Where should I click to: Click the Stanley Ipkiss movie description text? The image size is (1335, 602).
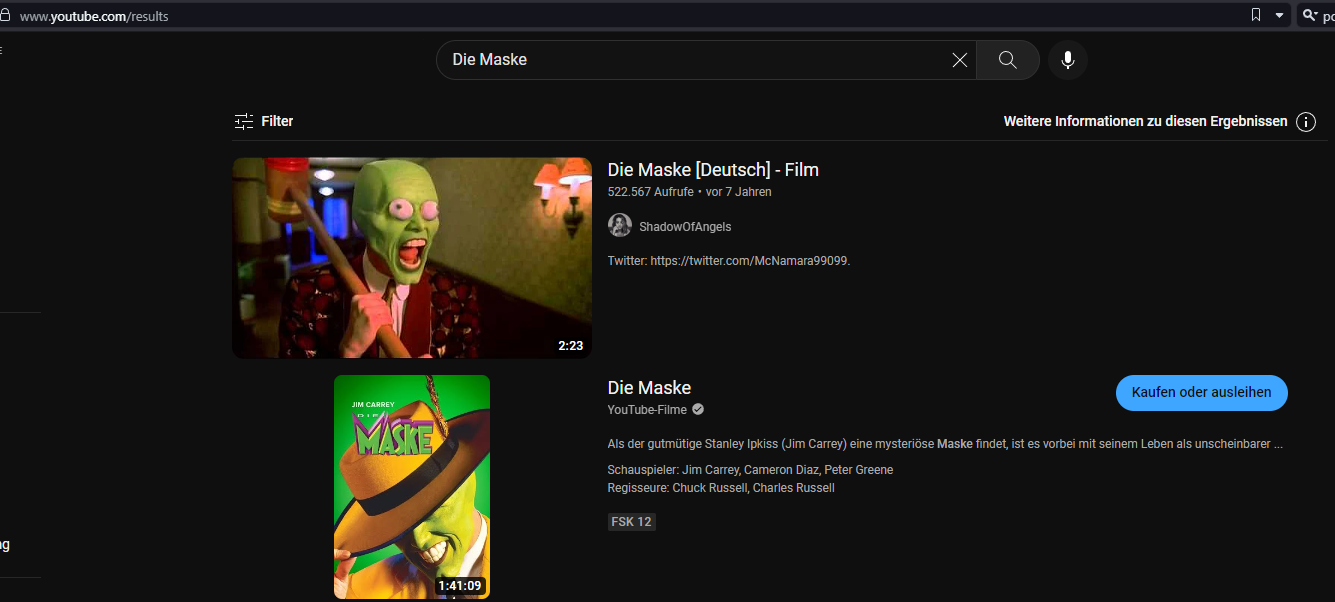[x=945, y=444]
